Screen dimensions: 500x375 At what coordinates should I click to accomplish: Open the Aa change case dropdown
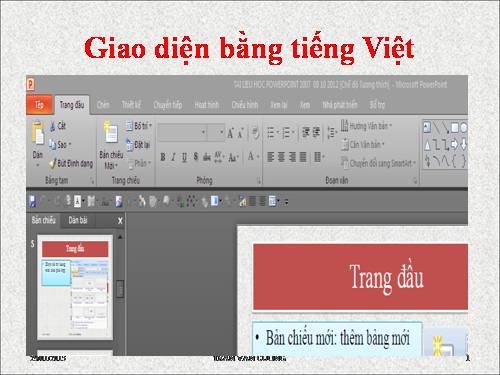tap(233, 157)
